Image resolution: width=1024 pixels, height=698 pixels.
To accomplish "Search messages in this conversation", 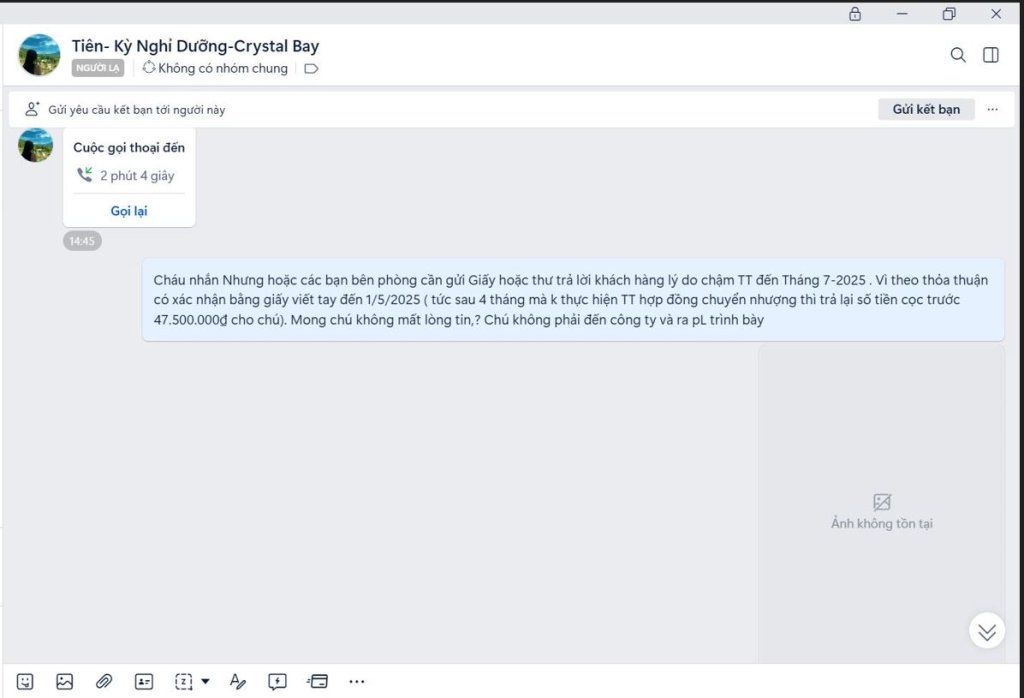I will pos(958,55).
